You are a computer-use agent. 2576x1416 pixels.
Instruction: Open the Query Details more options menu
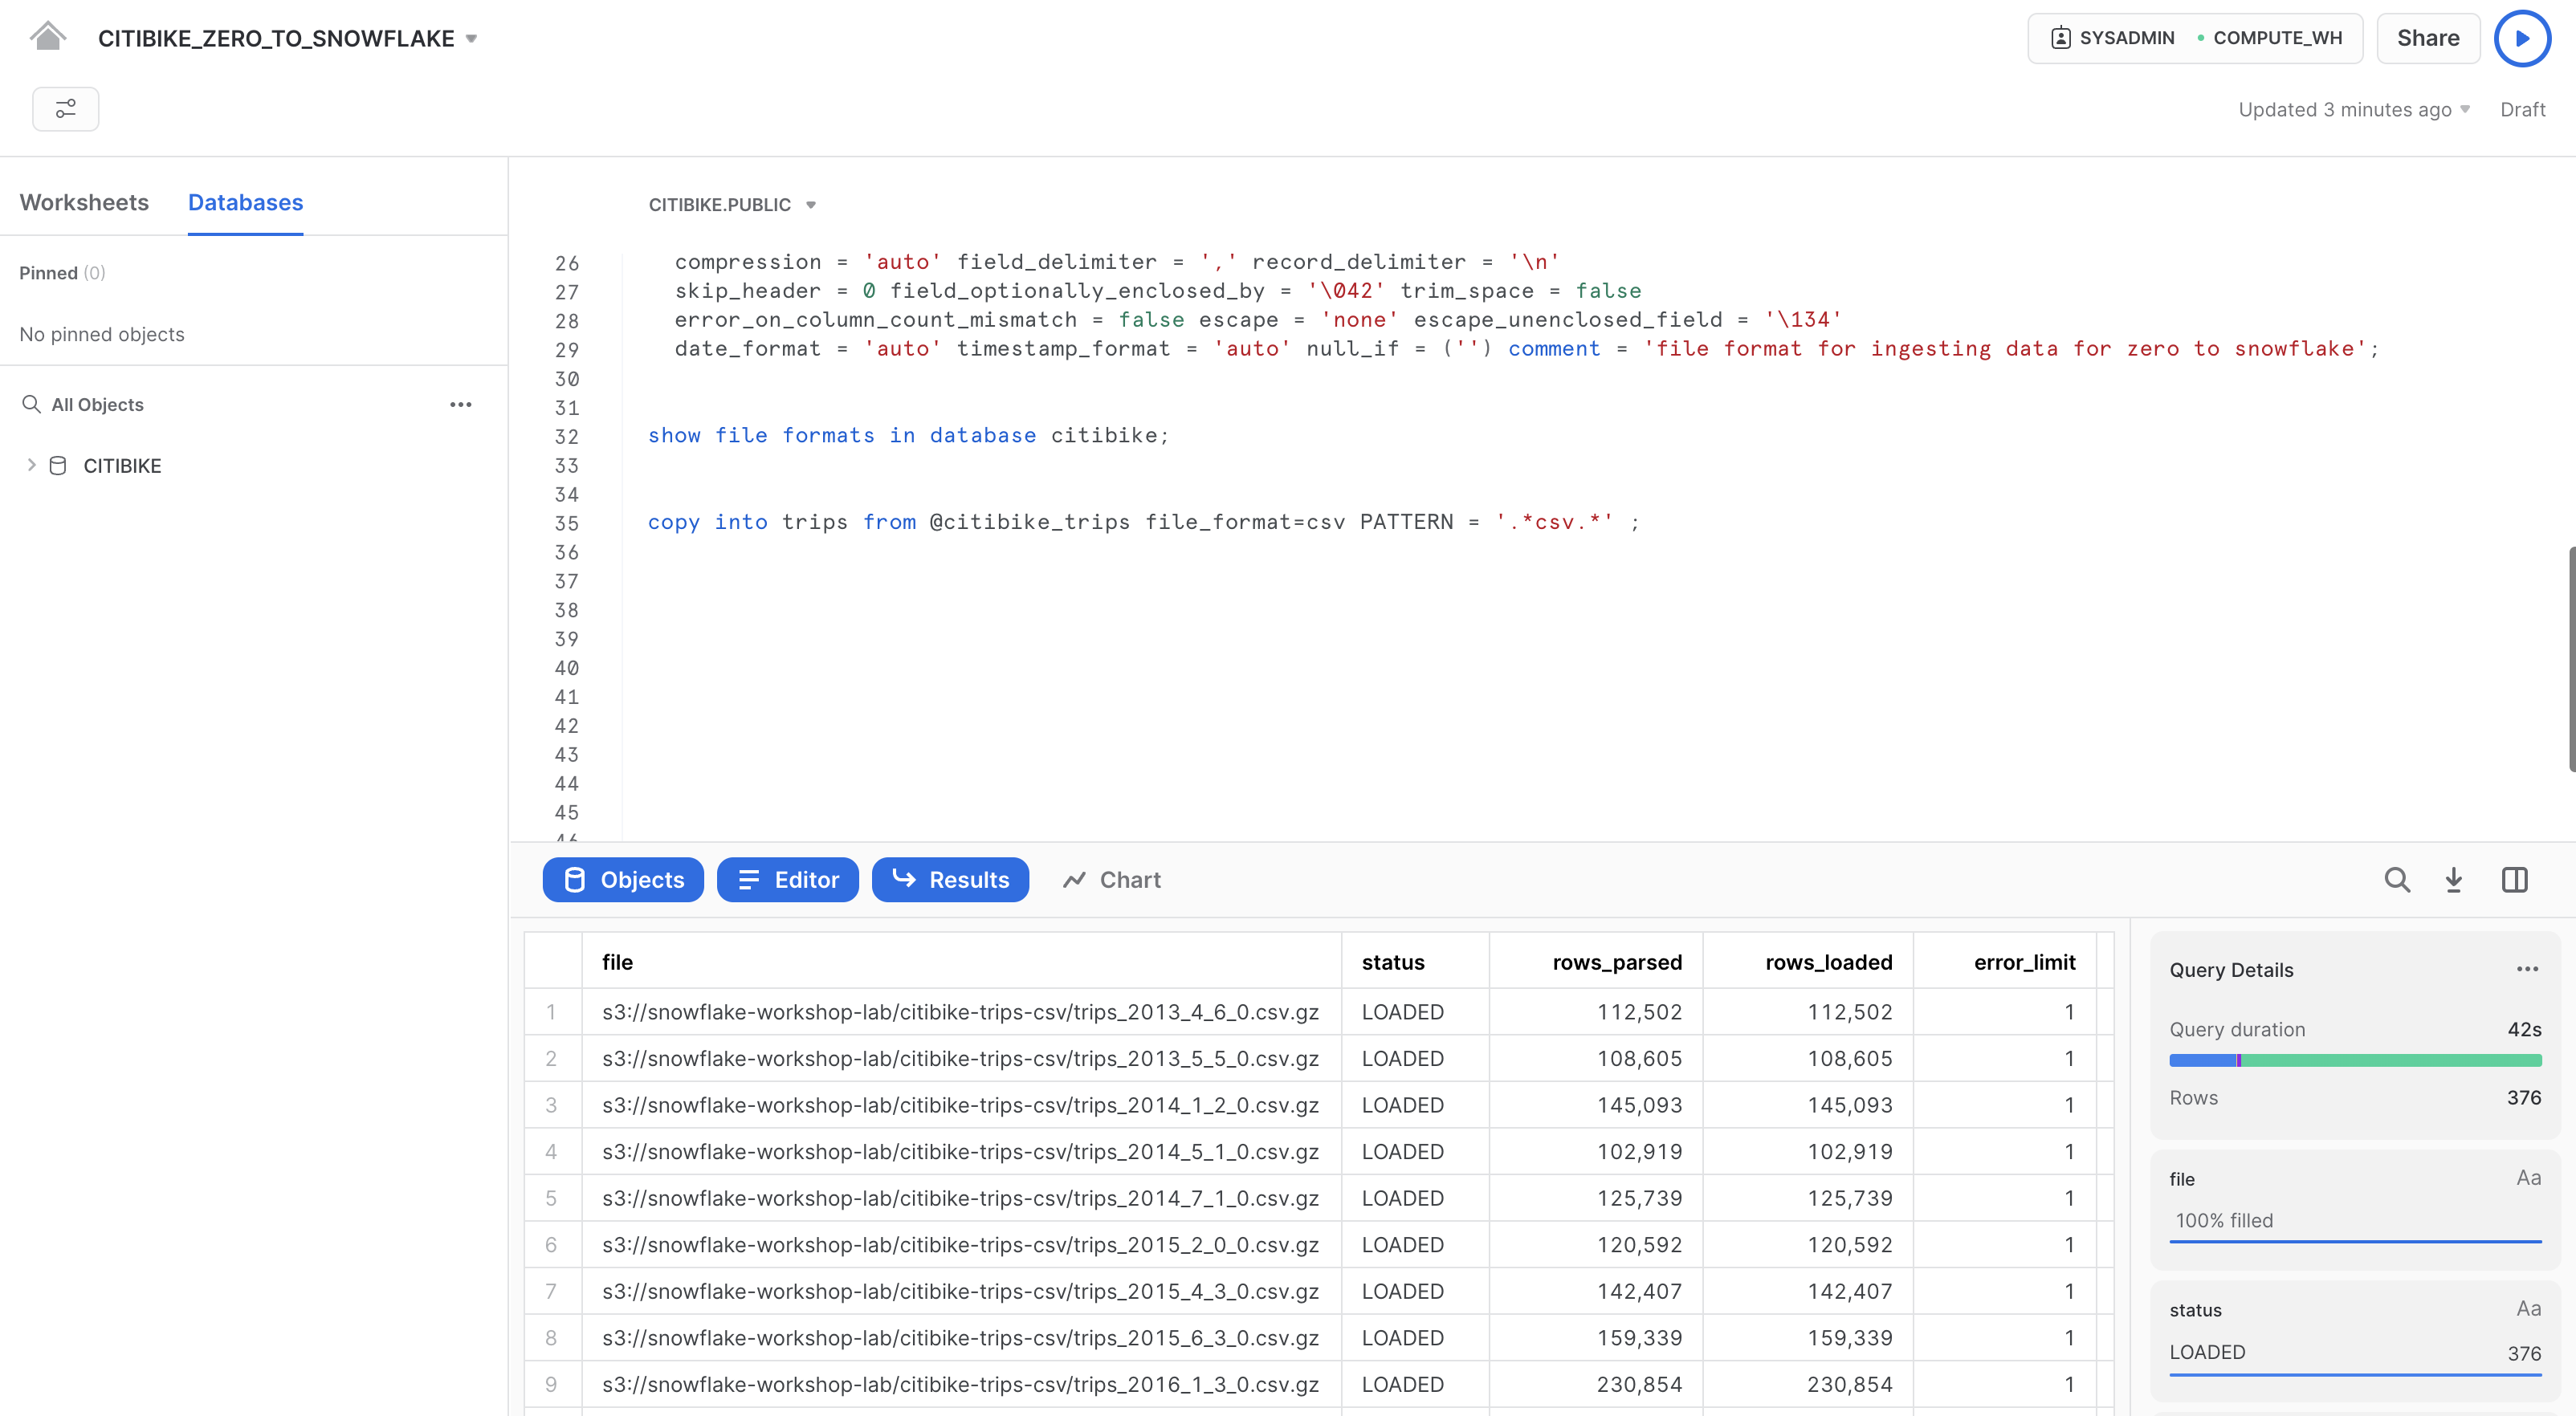(2528, 969)
